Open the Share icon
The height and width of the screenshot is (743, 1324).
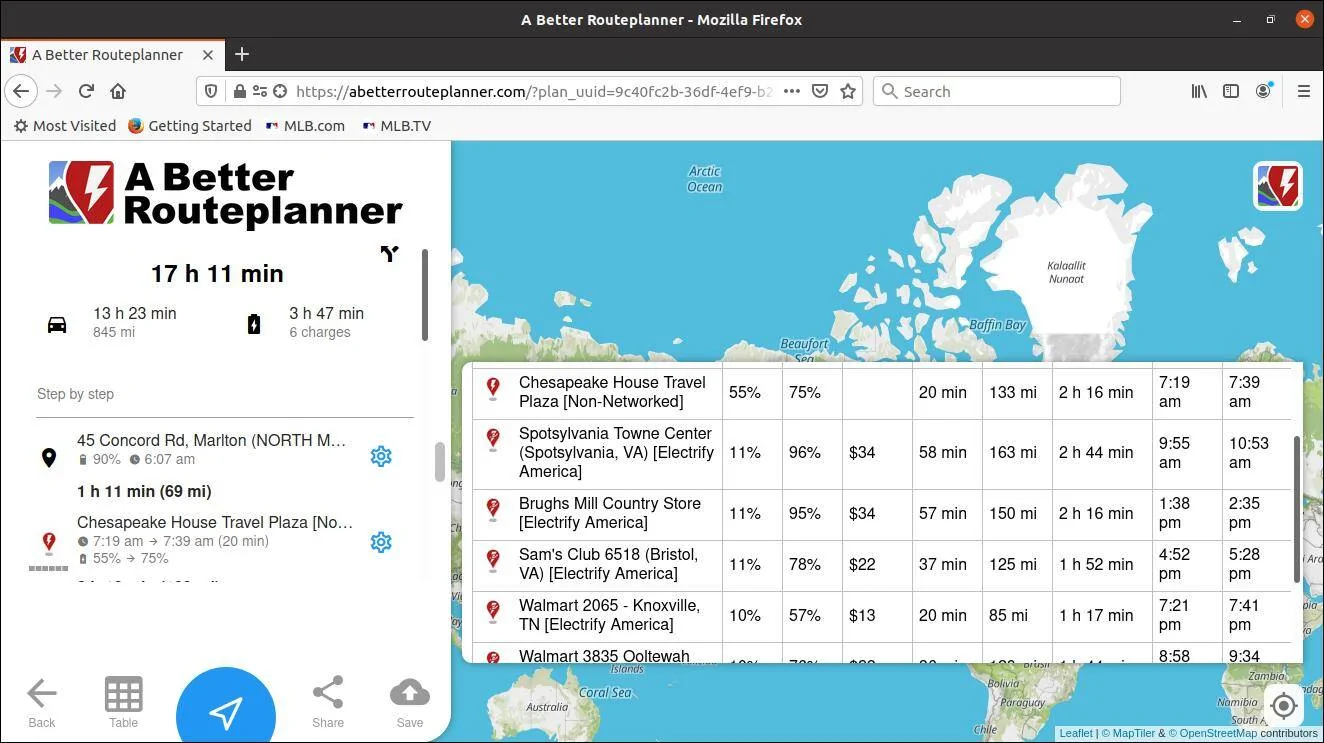pos(328,692)
